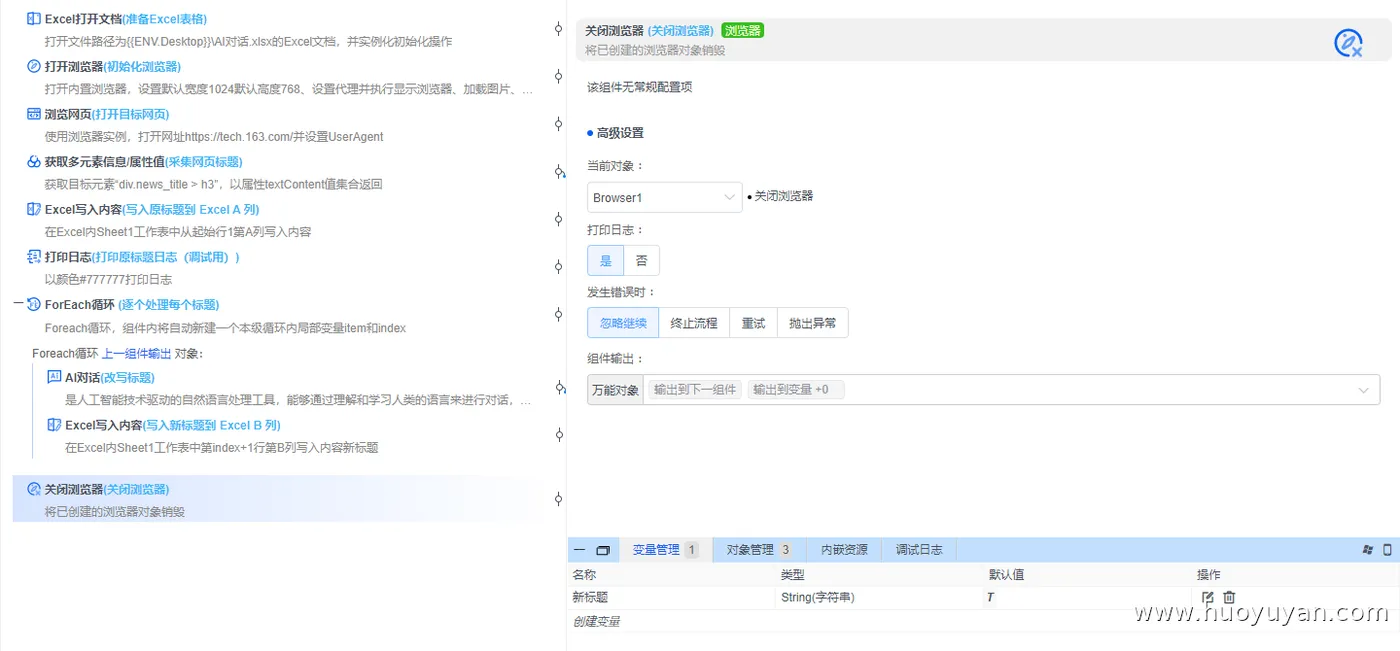Click the Excel写入内容 A列 step icon
Screen dimensions: 1400x651
tap(34, 210)
